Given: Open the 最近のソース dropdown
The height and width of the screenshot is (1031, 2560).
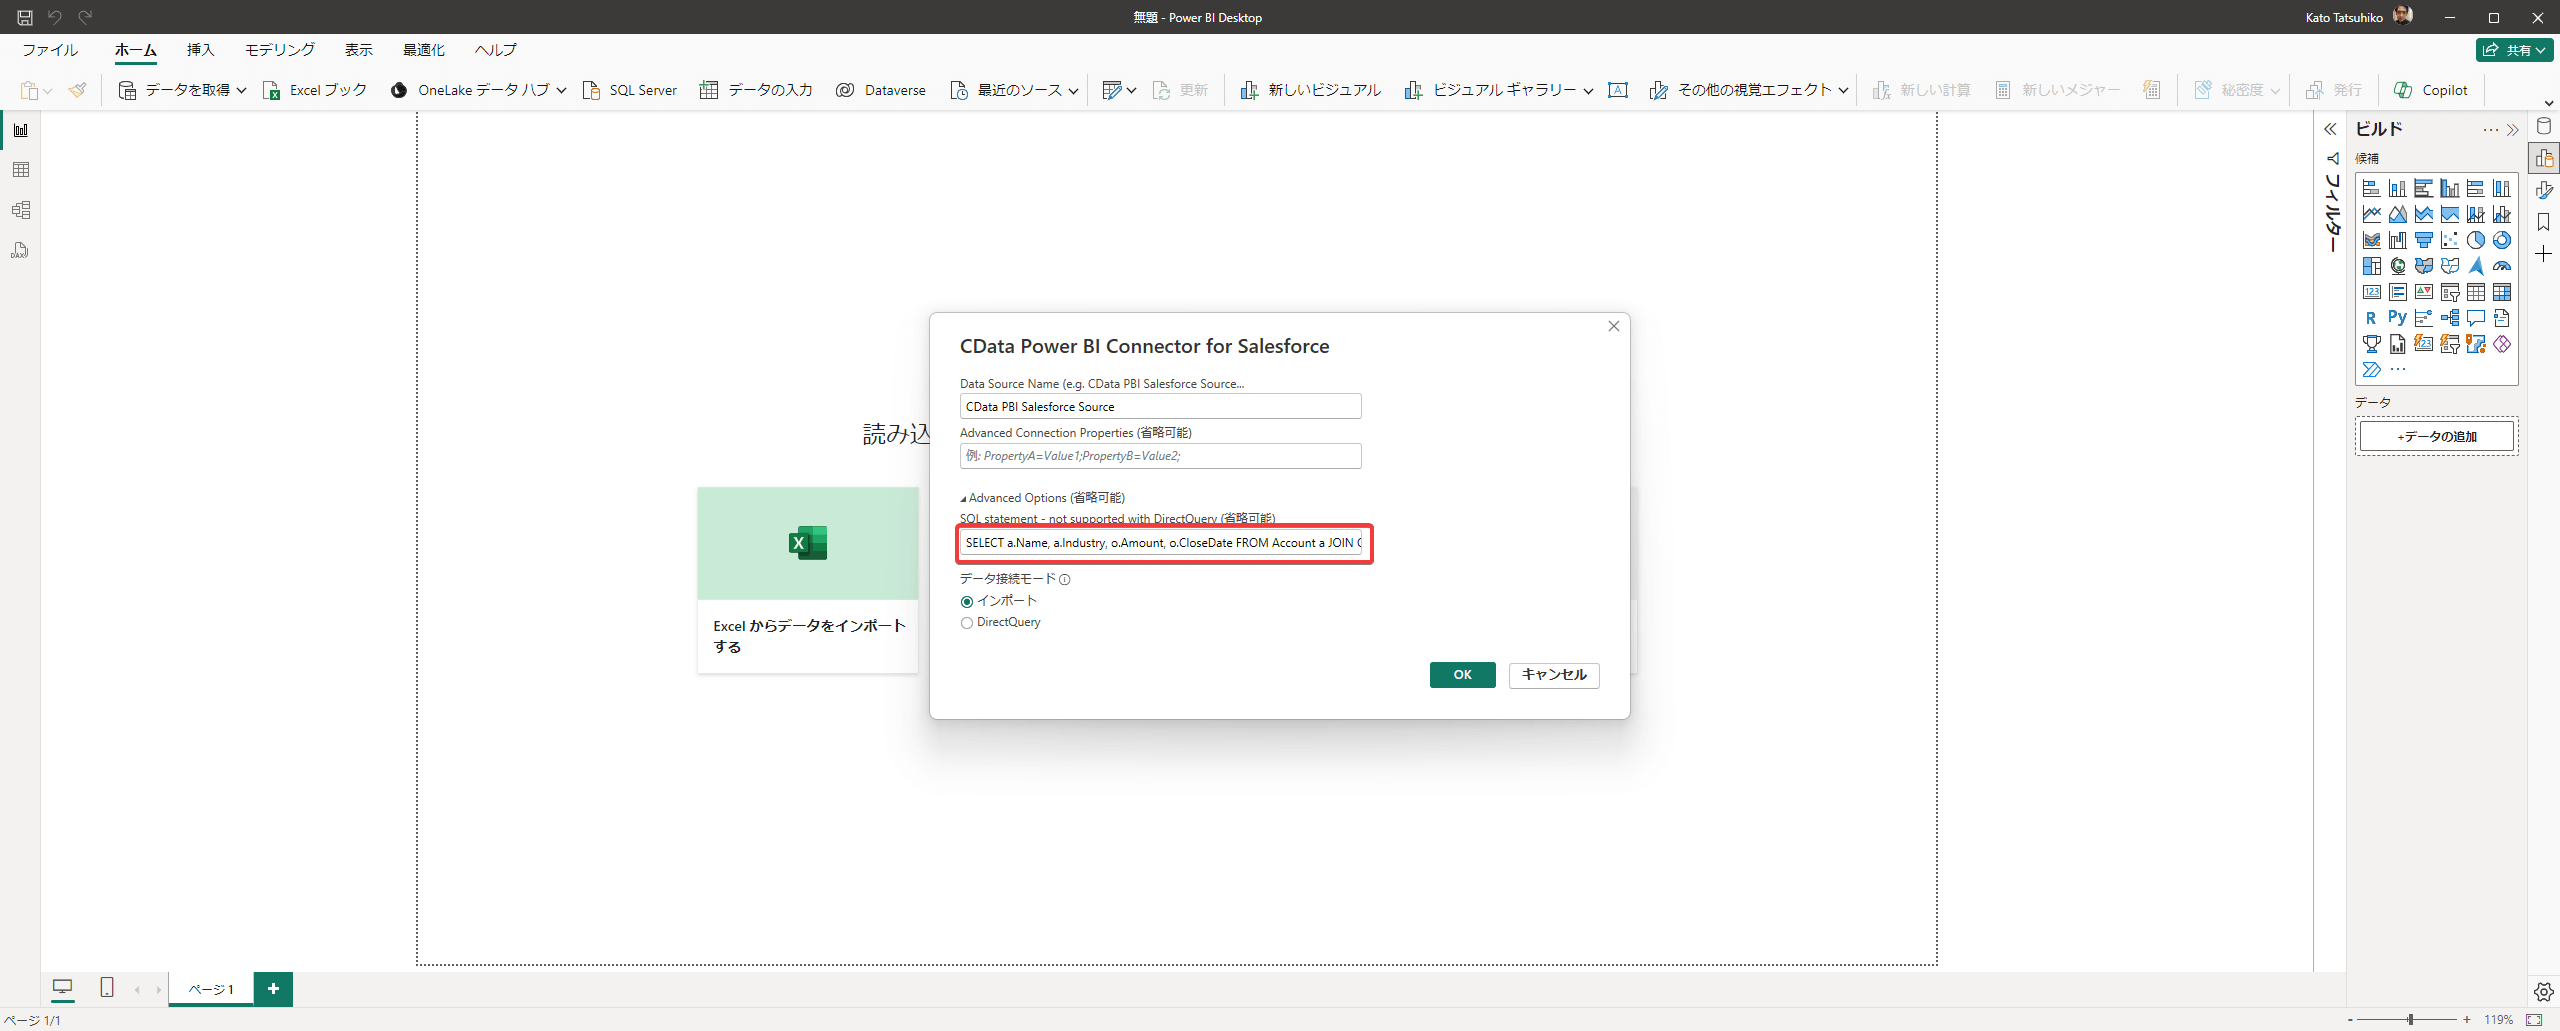Looking at the screenshot, I should pyautogui.click(x=1073, y=90).
